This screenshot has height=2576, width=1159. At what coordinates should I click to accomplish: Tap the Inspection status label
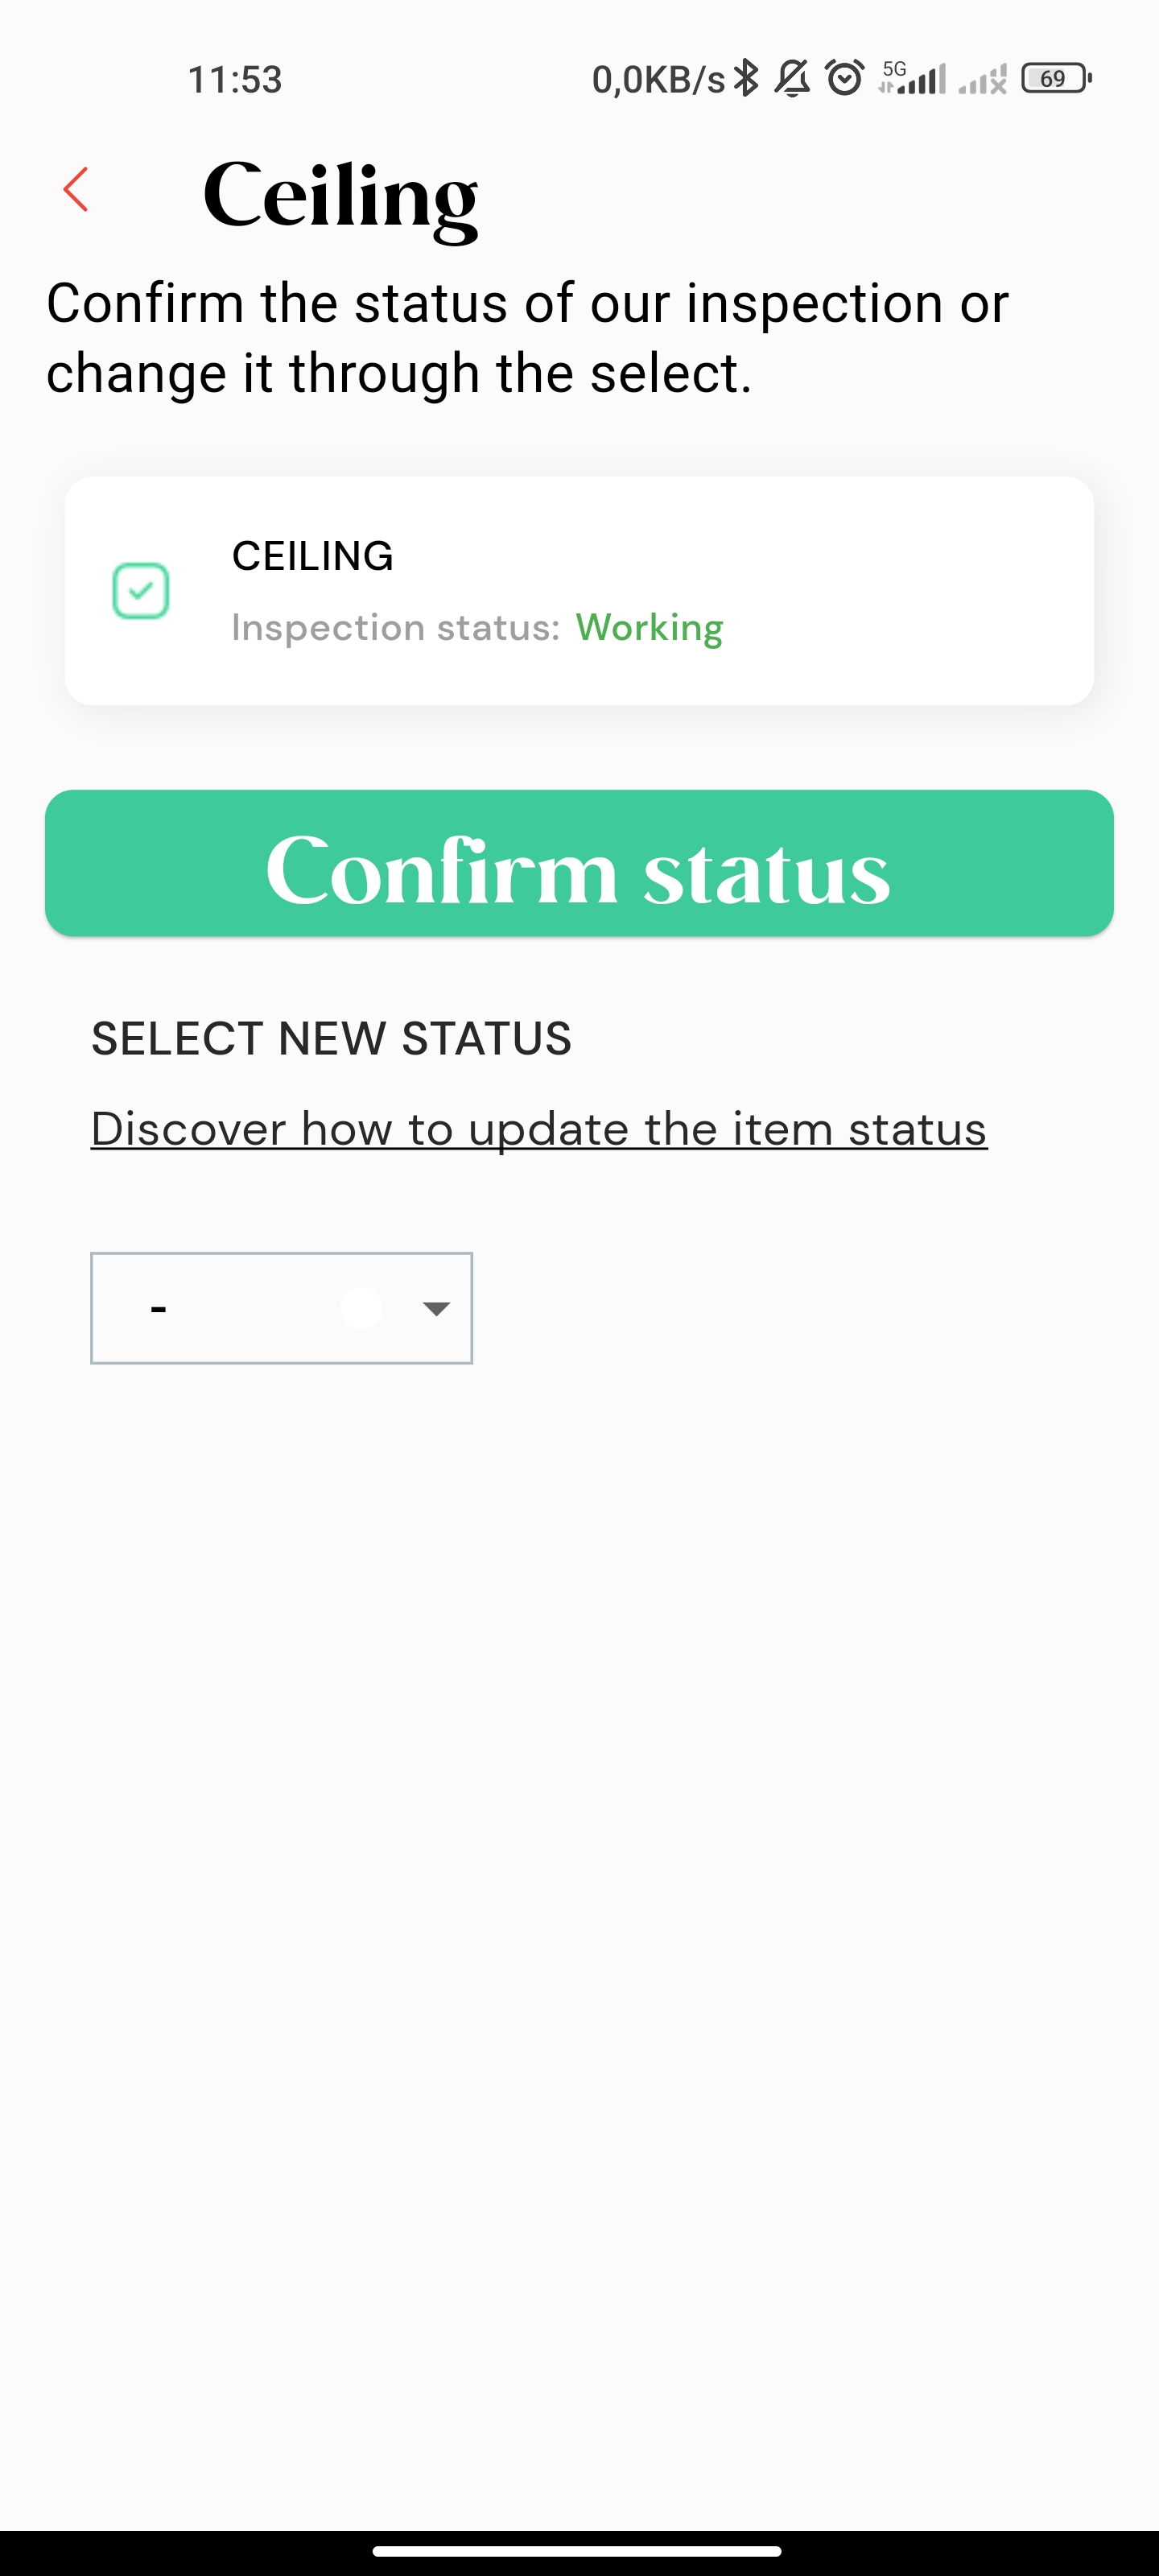tap(396, 628)
